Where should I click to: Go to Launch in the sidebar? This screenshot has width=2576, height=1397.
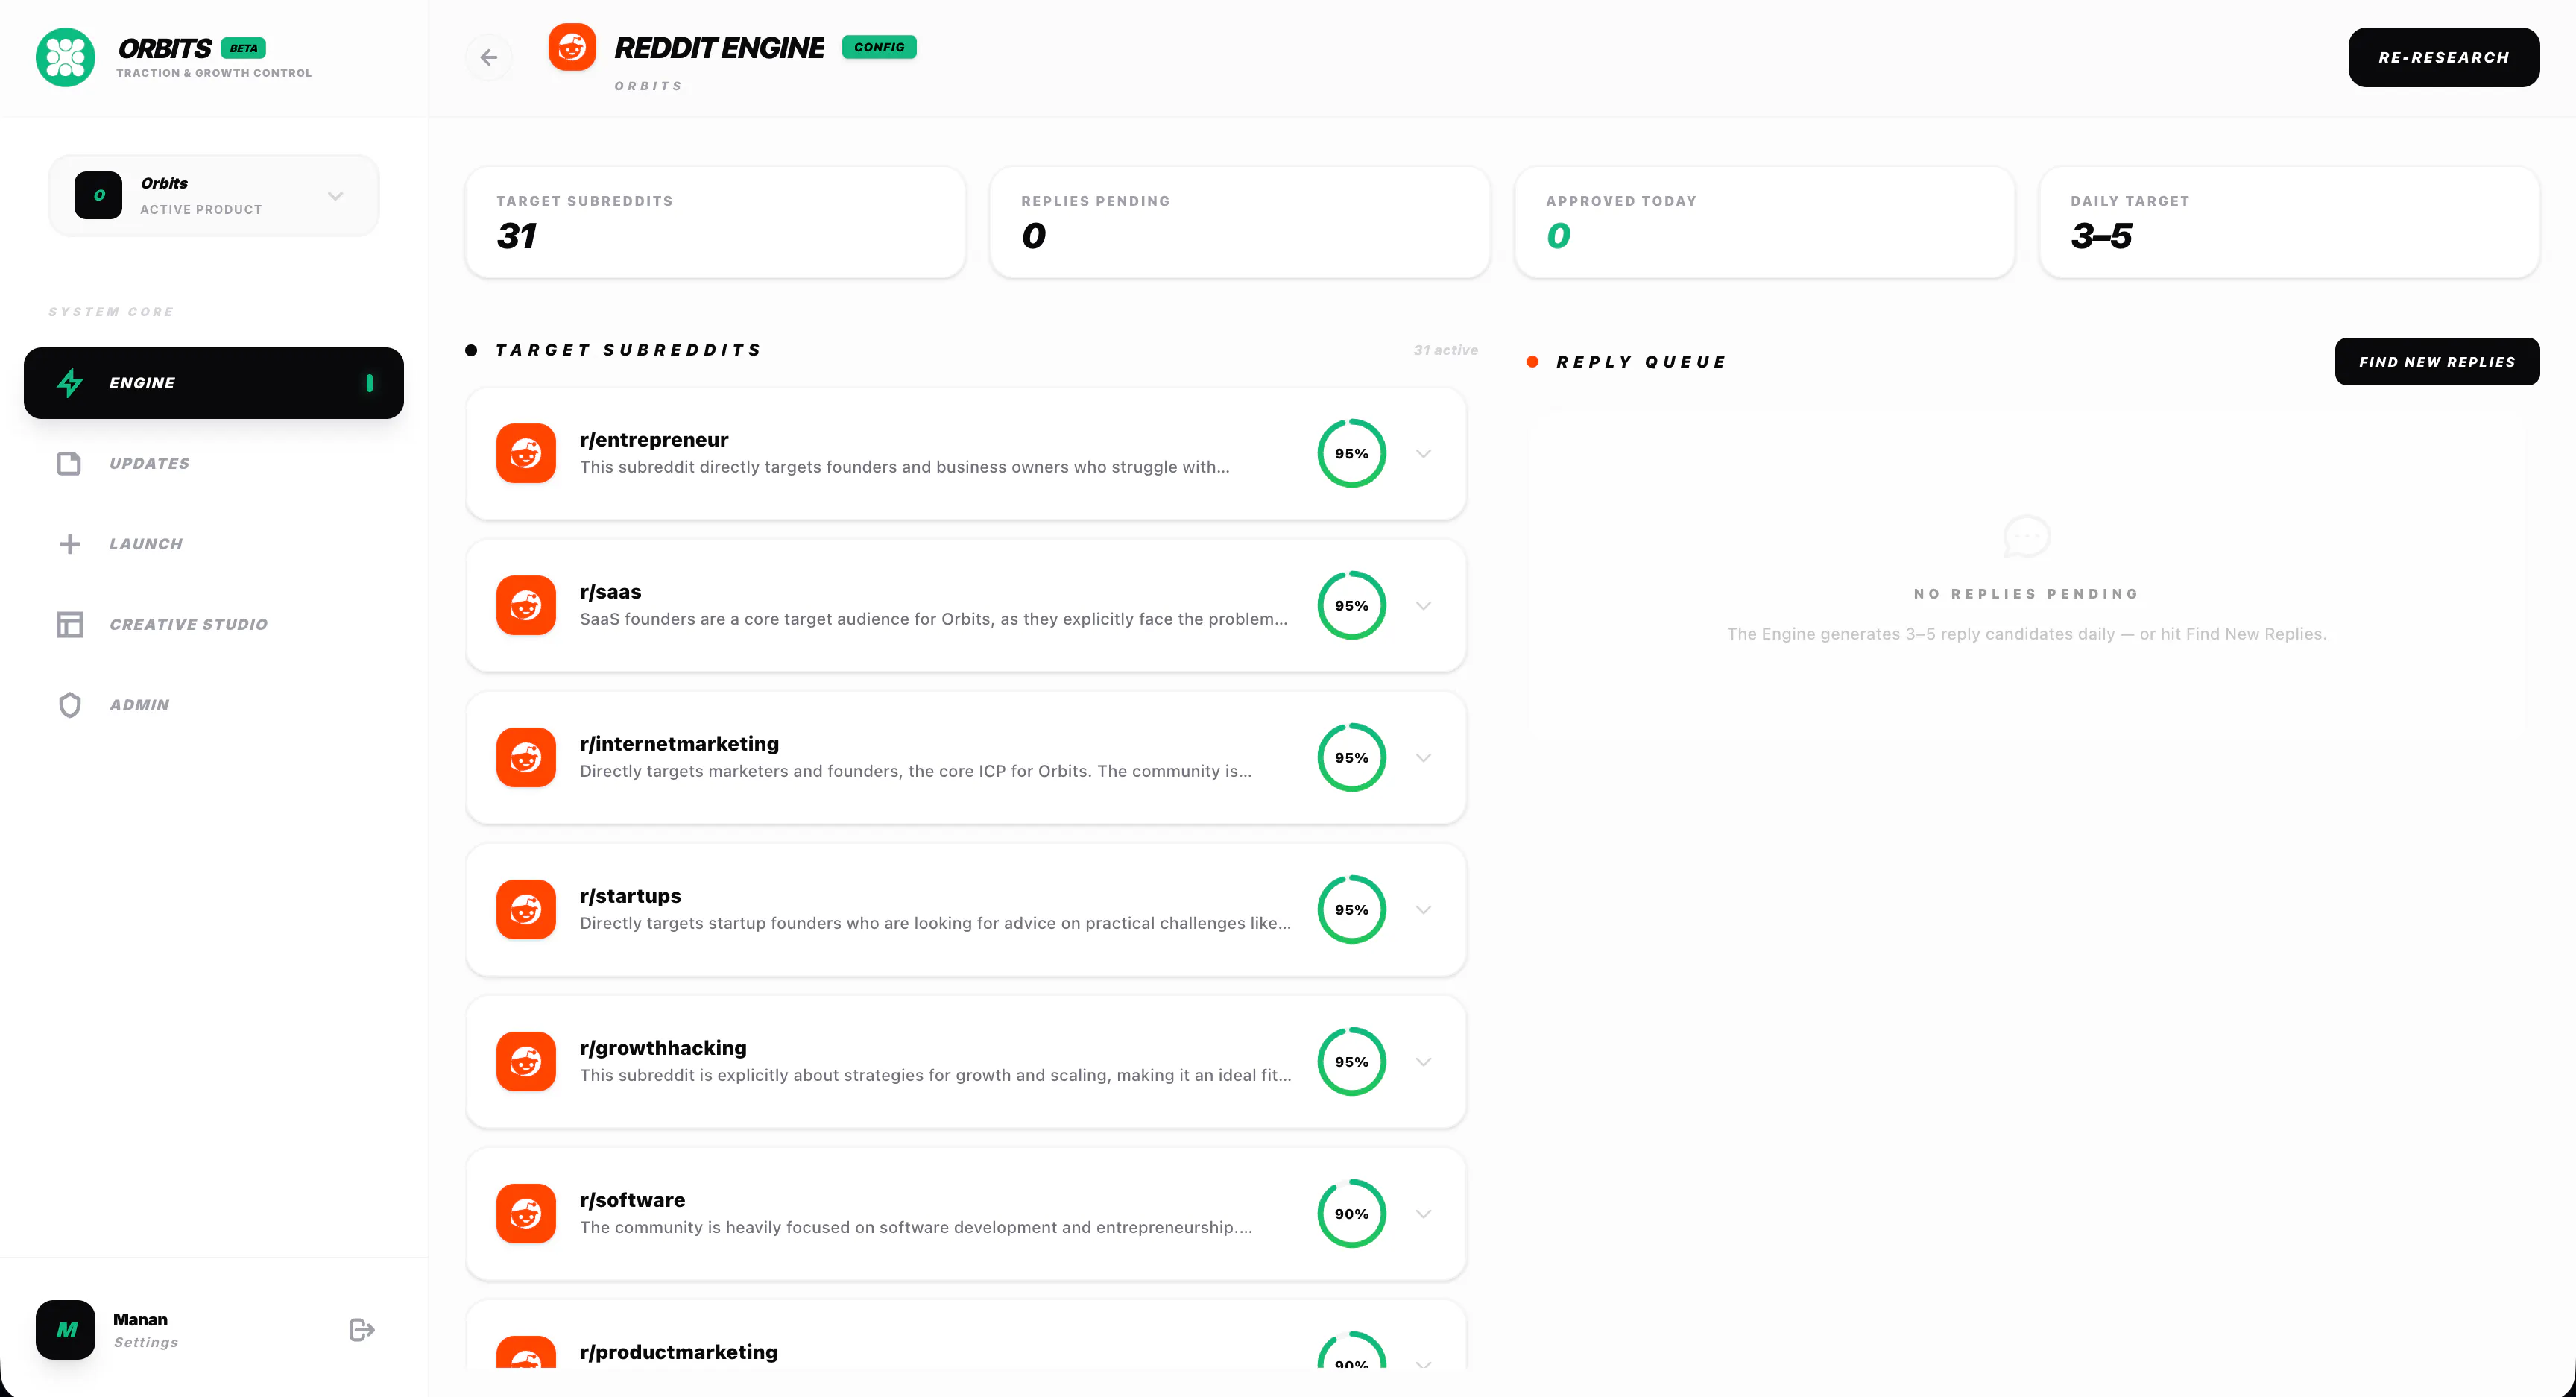coord(214,544)
